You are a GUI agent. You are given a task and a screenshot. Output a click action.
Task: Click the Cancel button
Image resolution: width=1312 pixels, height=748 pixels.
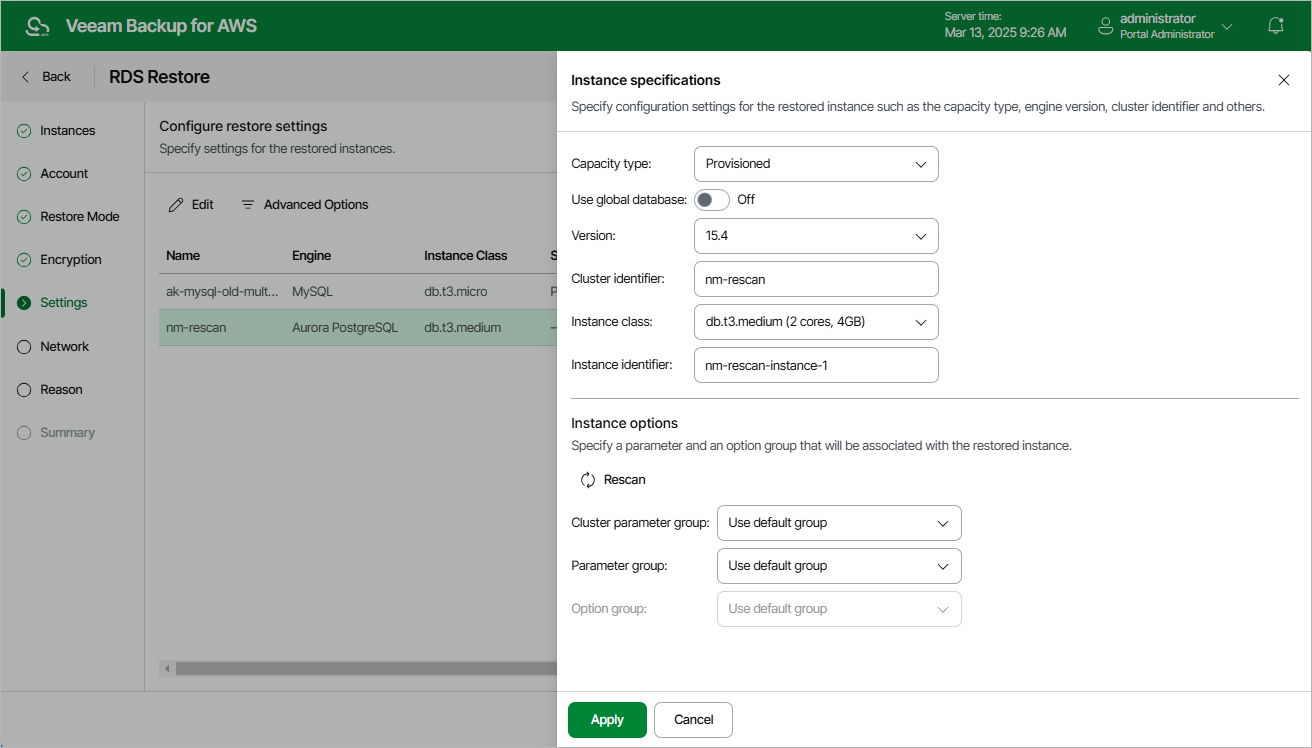click(693, 720)
